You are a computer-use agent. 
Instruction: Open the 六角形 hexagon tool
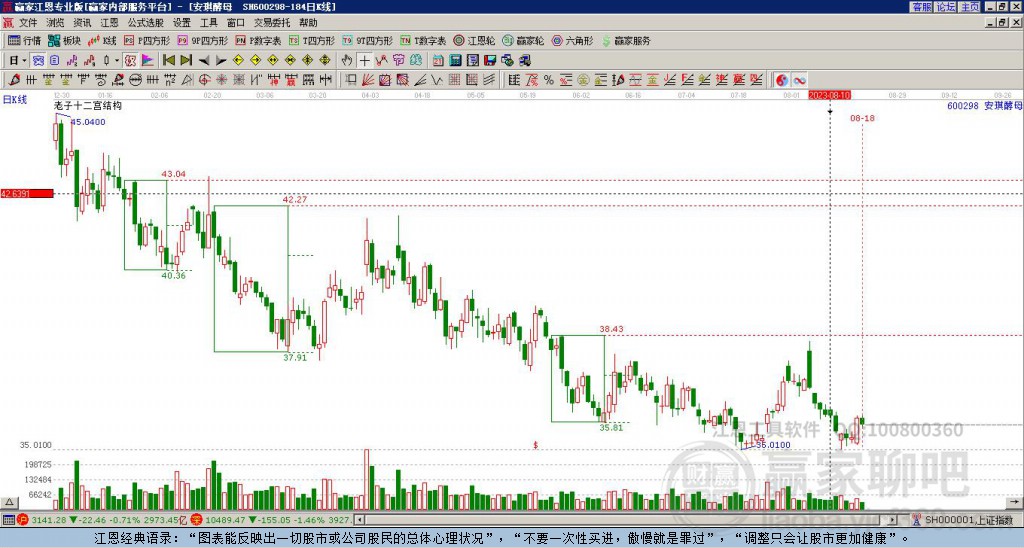[x=572, y=40]
